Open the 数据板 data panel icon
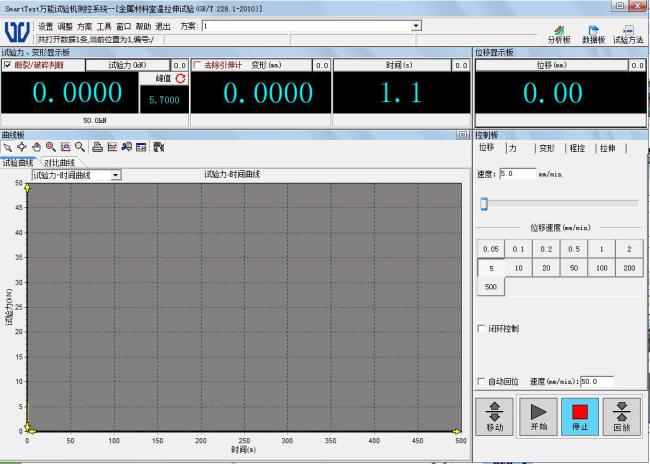The height and width of the screenshot is (464, 650). tap(594, 33)
